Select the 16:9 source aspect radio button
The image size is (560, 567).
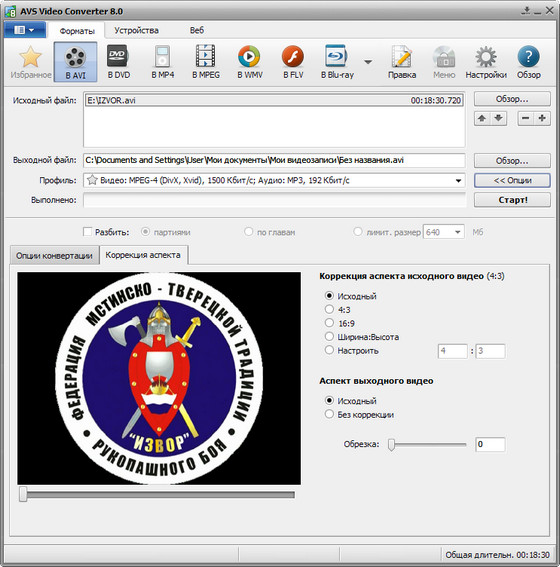(329, 323)
